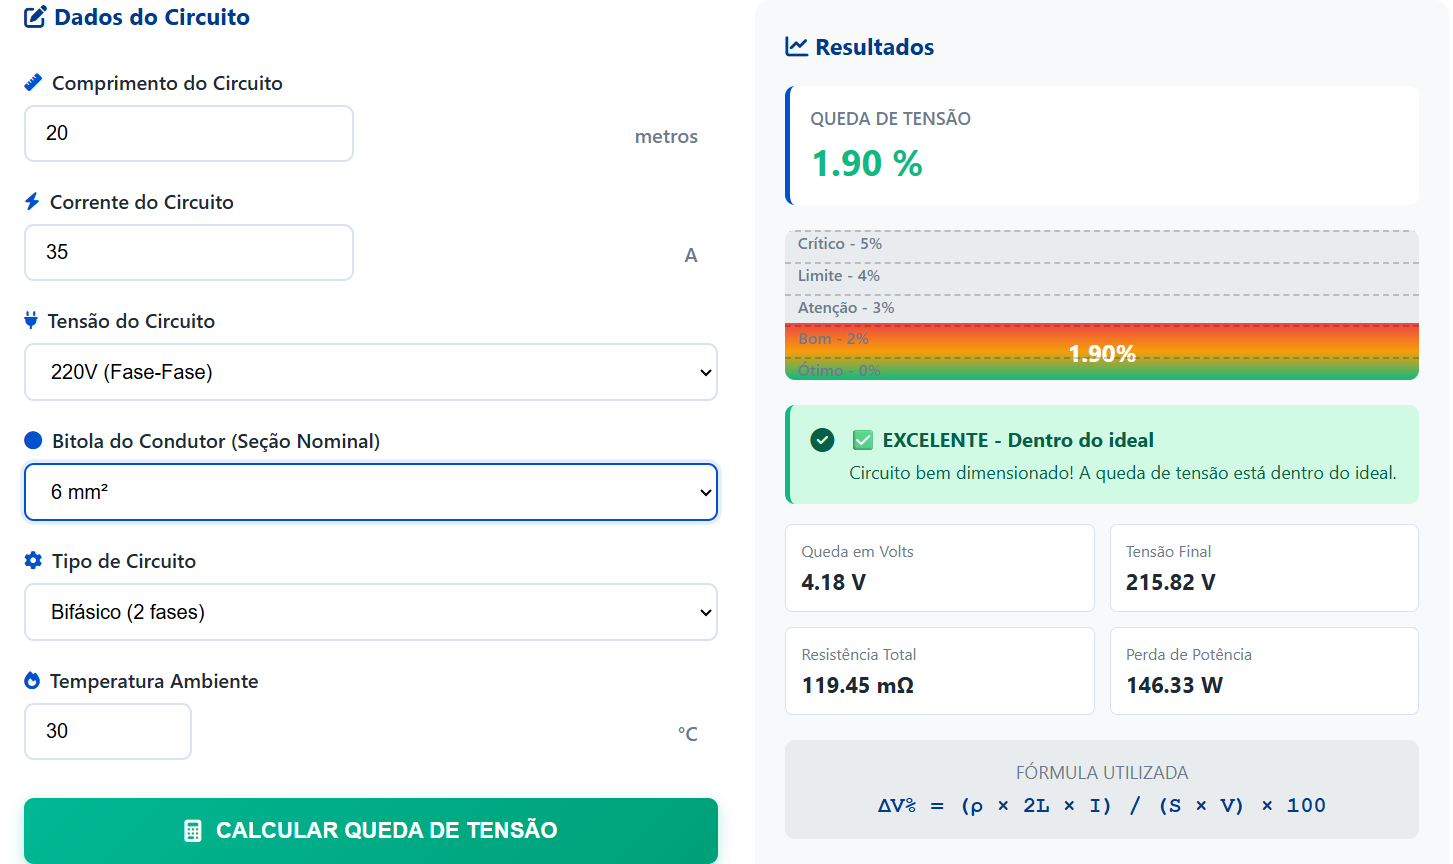
Task: Click the Queda em Volts result card
Action: click(x=940, y=568)
